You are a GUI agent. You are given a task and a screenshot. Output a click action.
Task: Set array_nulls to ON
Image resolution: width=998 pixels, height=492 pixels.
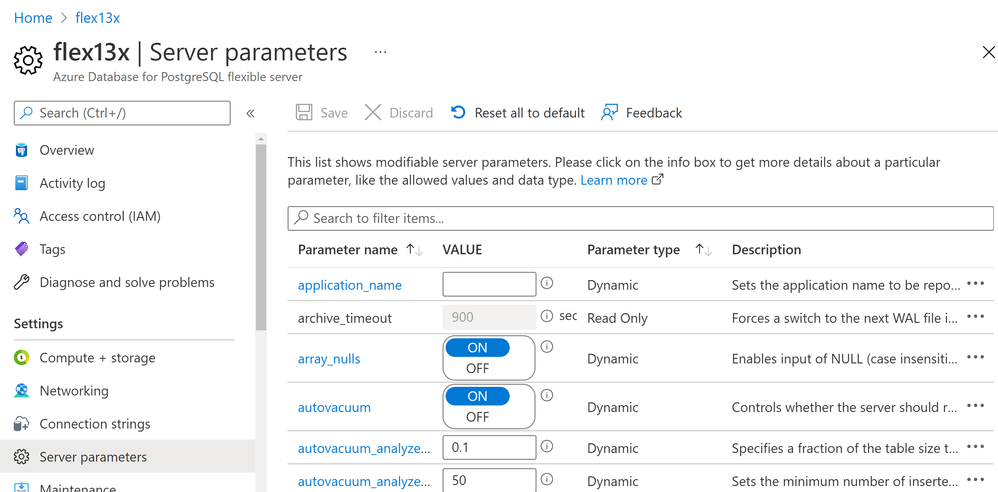477,348
